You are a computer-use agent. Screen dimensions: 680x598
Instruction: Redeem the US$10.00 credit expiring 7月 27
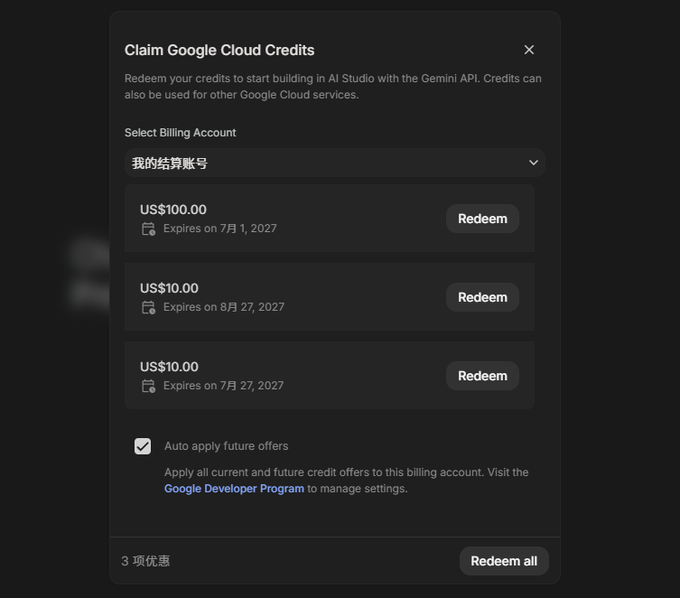482,376
